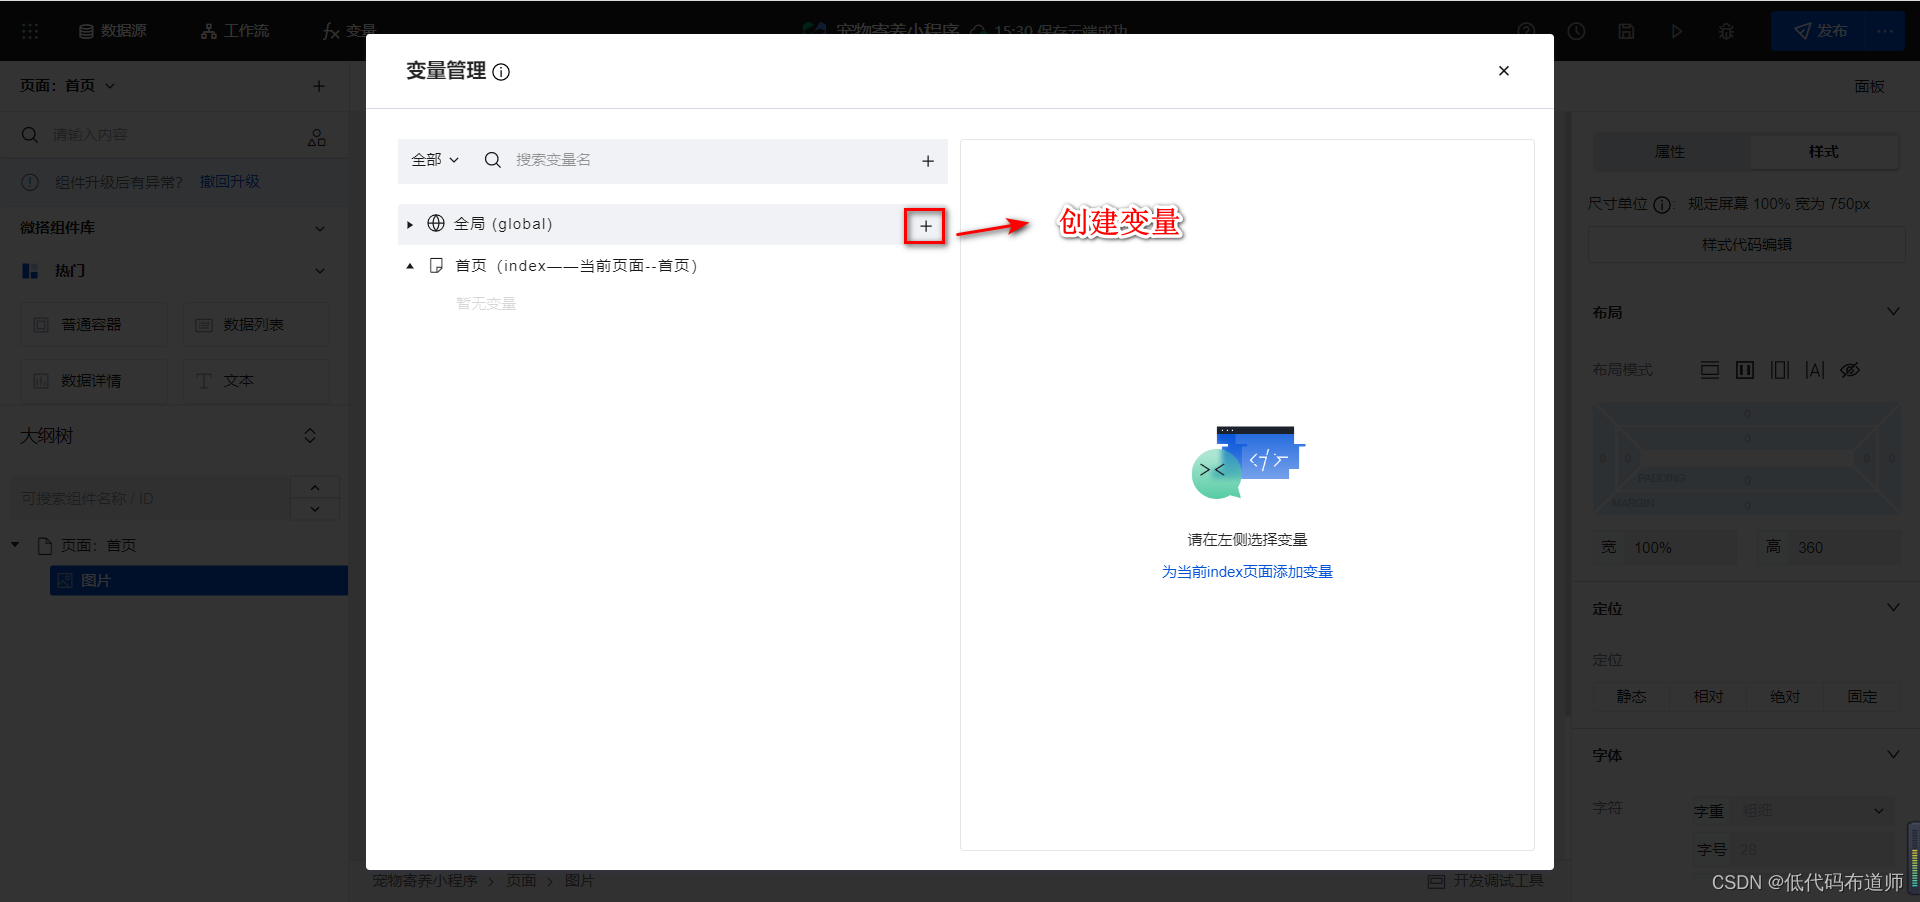Image resolution: width=1920 pixels, height=902 pixels.
Task: Select the 文本 component
Action: point(256,381)
